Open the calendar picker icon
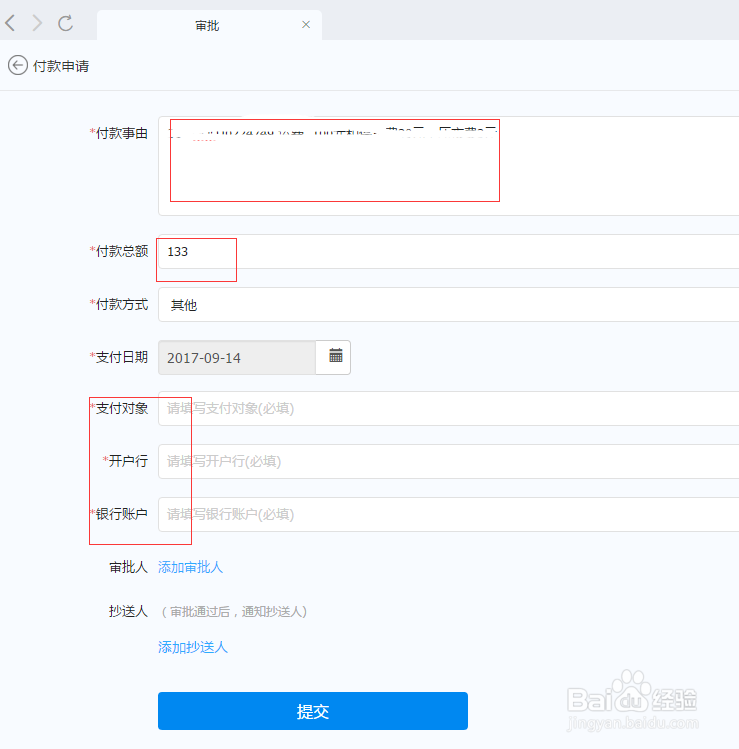 335,356
